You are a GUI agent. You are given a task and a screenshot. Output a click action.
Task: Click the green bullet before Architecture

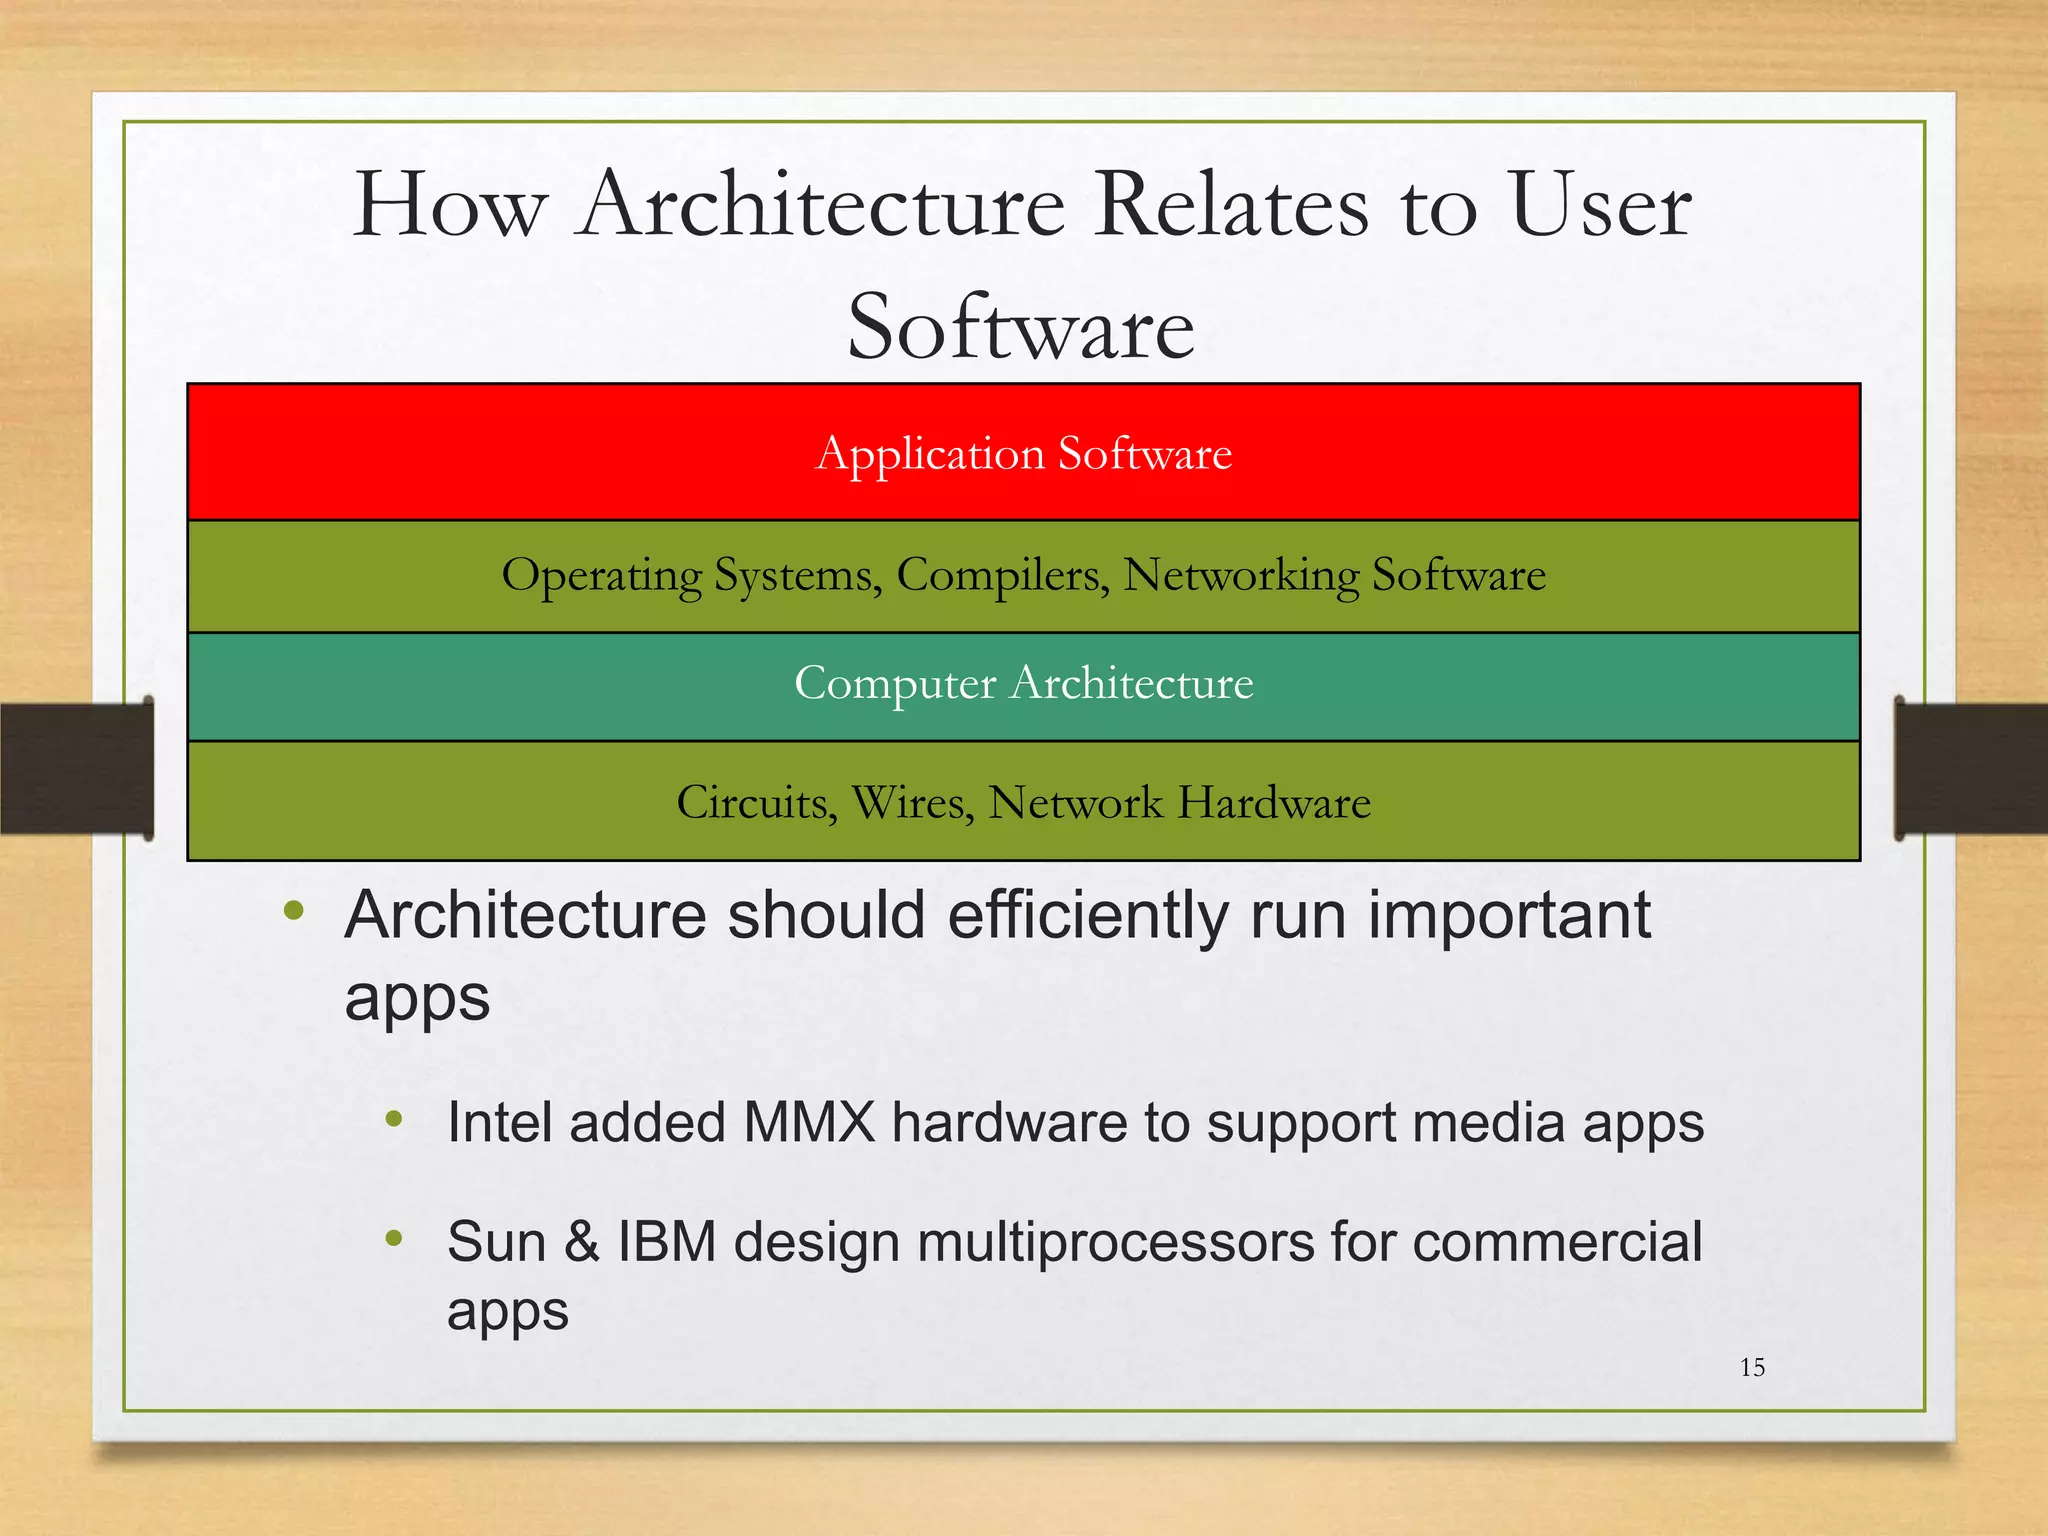point(293,911)
